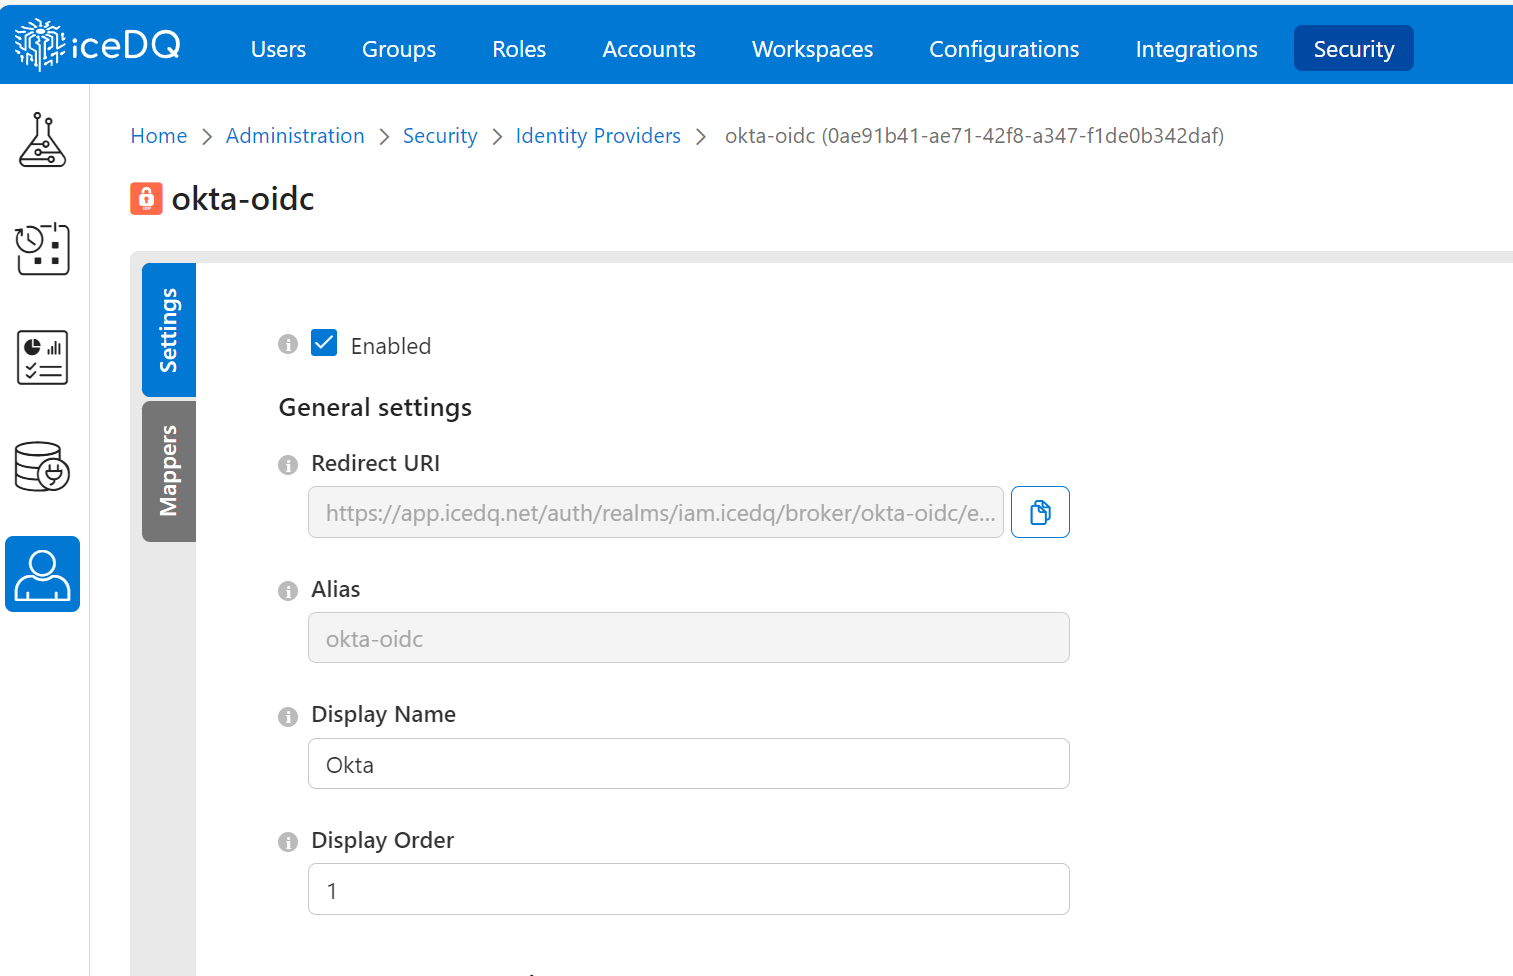
Task: Open the clock scheduler icon in sidebar
Action: (x=42, y=249)
